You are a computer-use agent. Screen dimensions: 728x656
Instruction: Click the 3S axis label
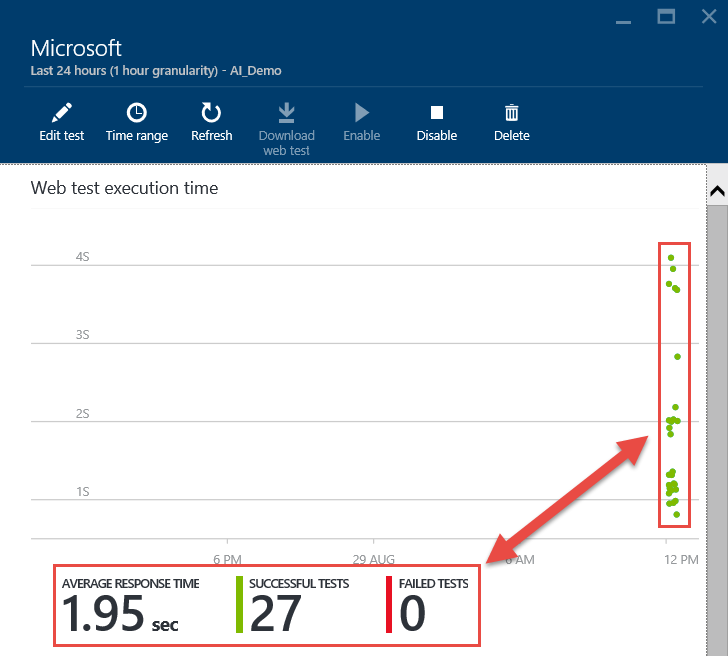[83, 335]
